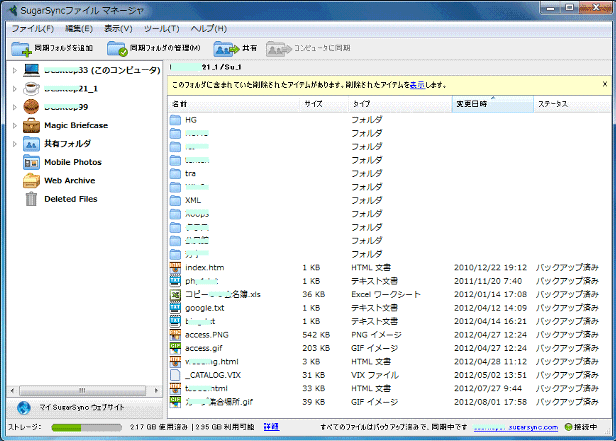Open the ファイル(F) menu
616x441 pixels.
click(x=33, y=29)
